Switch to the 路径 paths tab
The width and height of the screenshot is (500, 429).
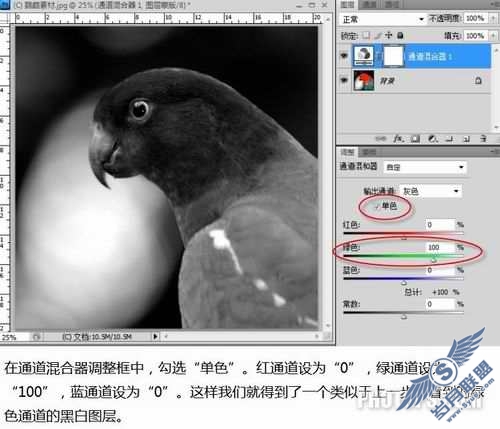[391, 5]
